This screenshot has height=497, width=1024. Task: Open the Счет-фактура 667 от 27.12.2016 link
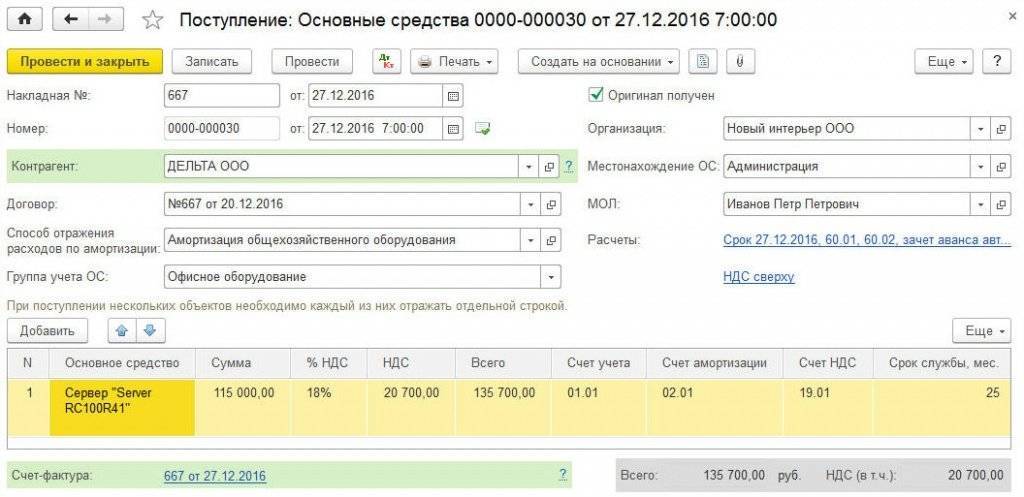[x=215, y=476]
